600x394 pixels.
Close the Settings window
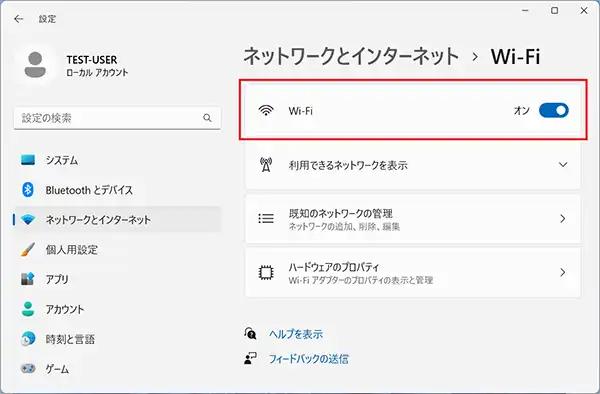tap(584, 11)
